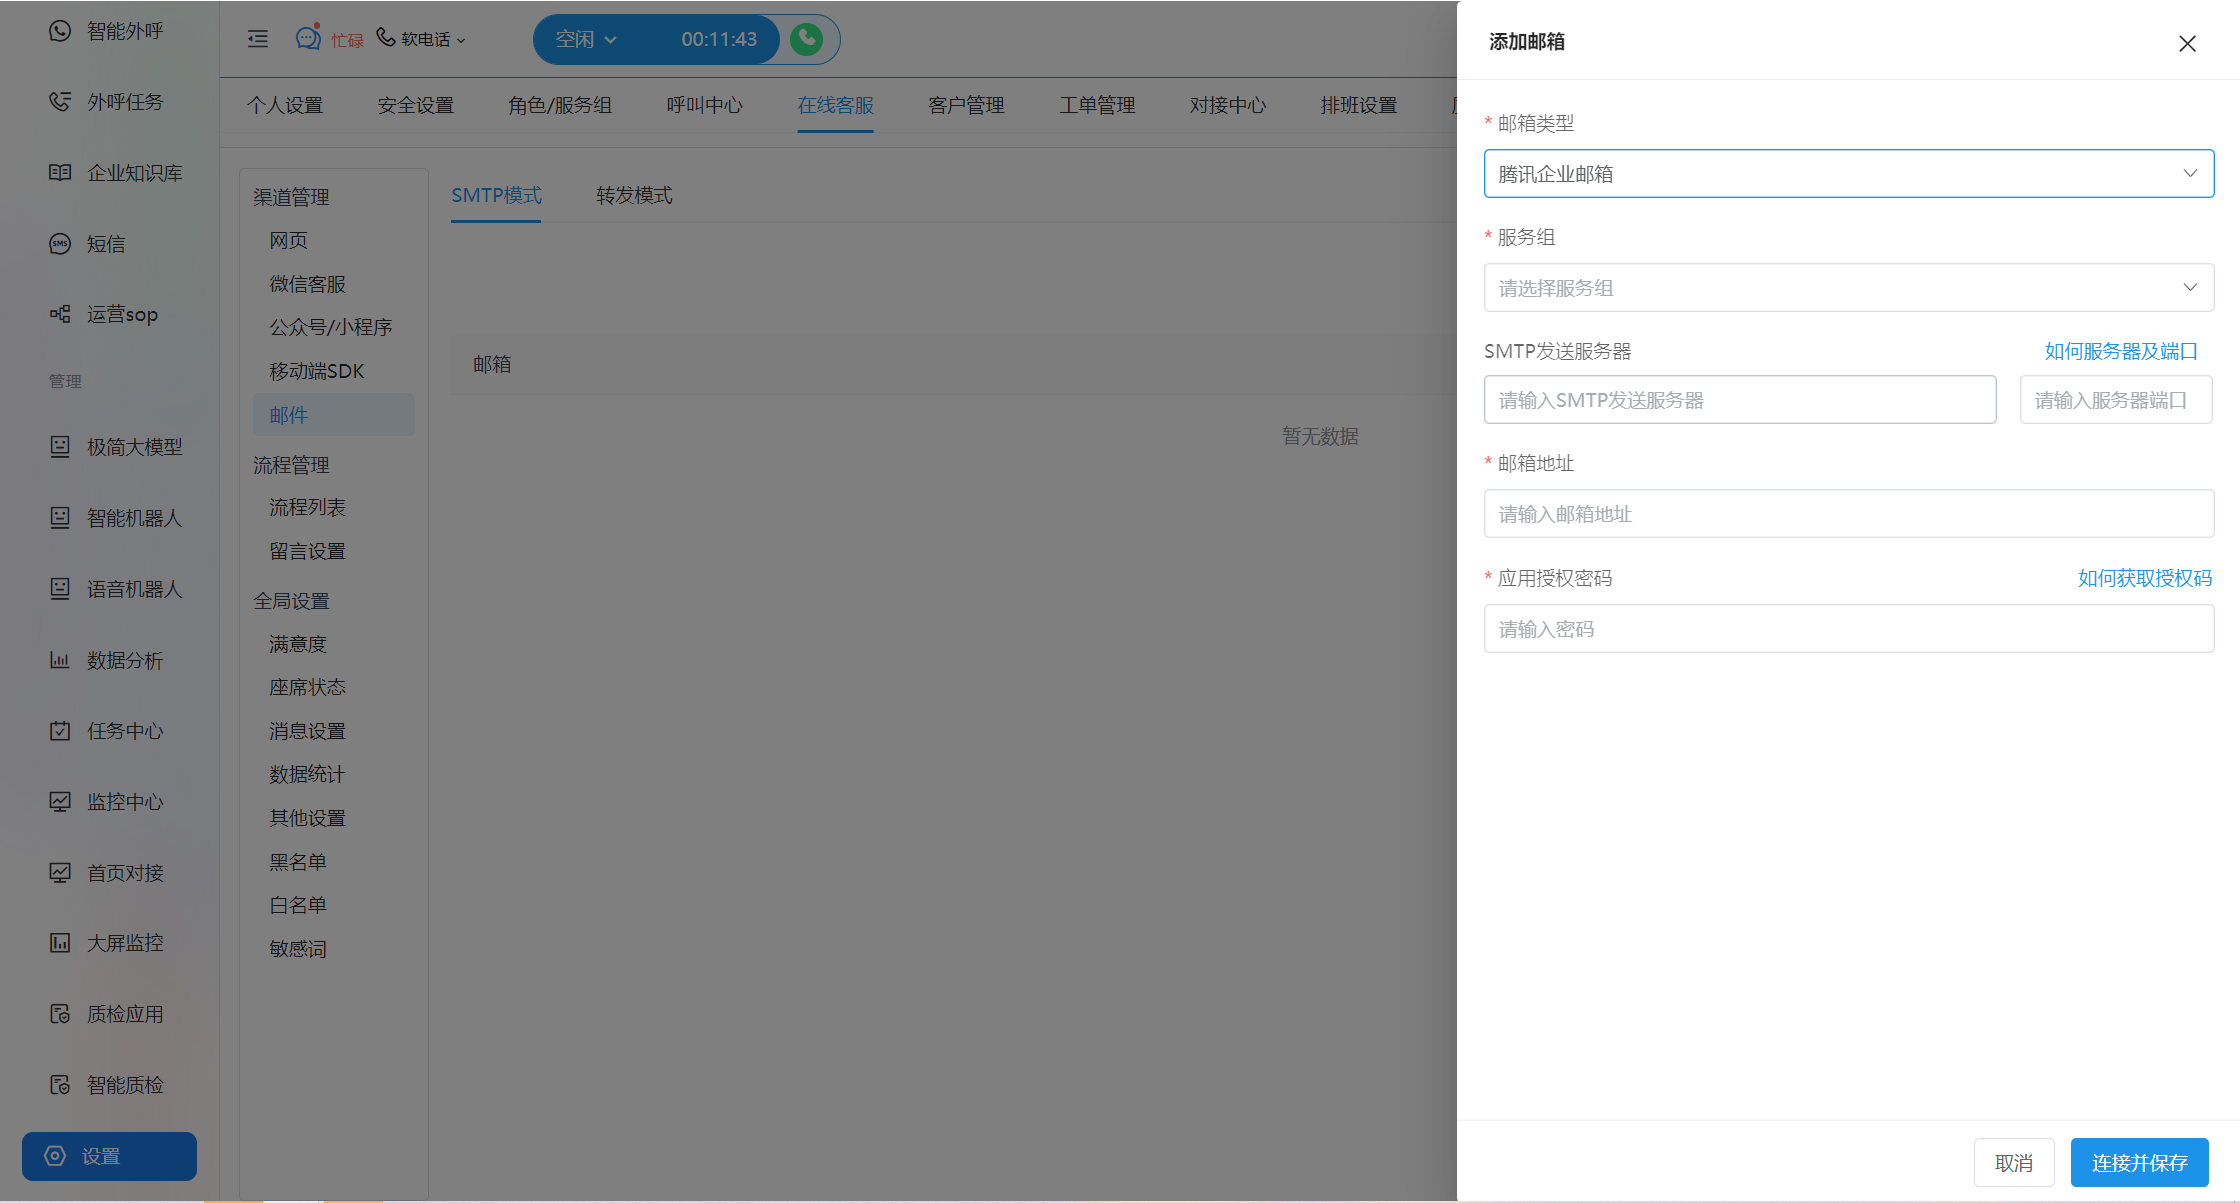Open the 大屏监控 icon
The width and height of the screenshot is (2240, 1203).
click(60, 943)
